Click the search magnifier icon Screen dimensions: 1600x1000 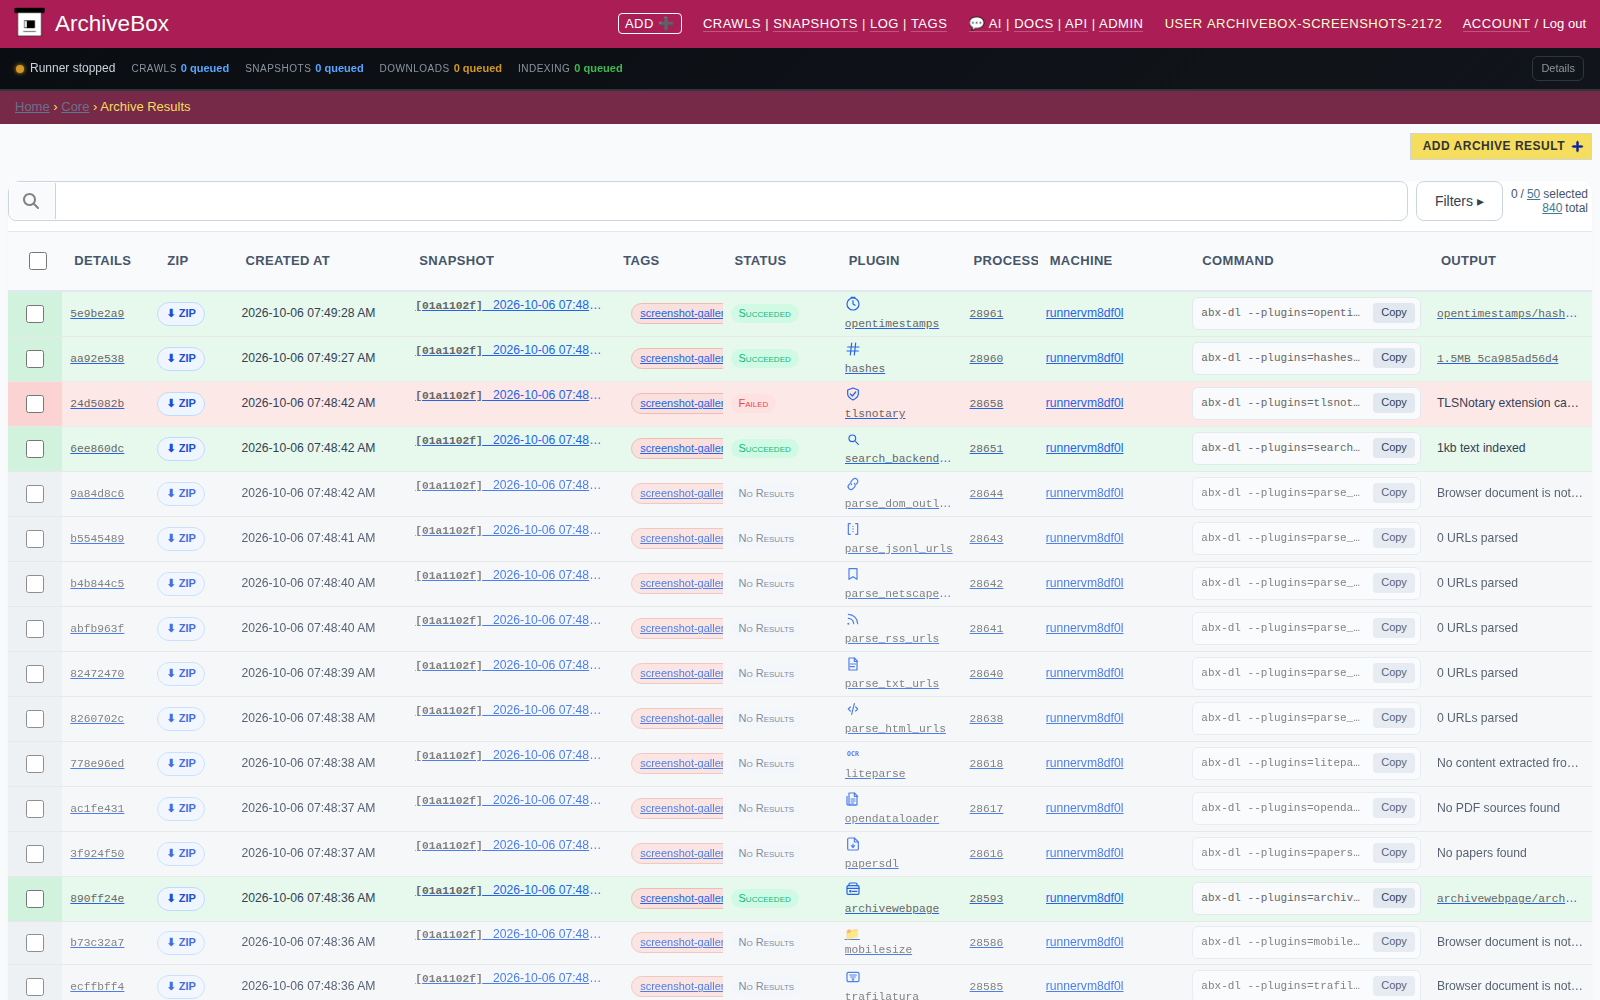pos(31,201)
